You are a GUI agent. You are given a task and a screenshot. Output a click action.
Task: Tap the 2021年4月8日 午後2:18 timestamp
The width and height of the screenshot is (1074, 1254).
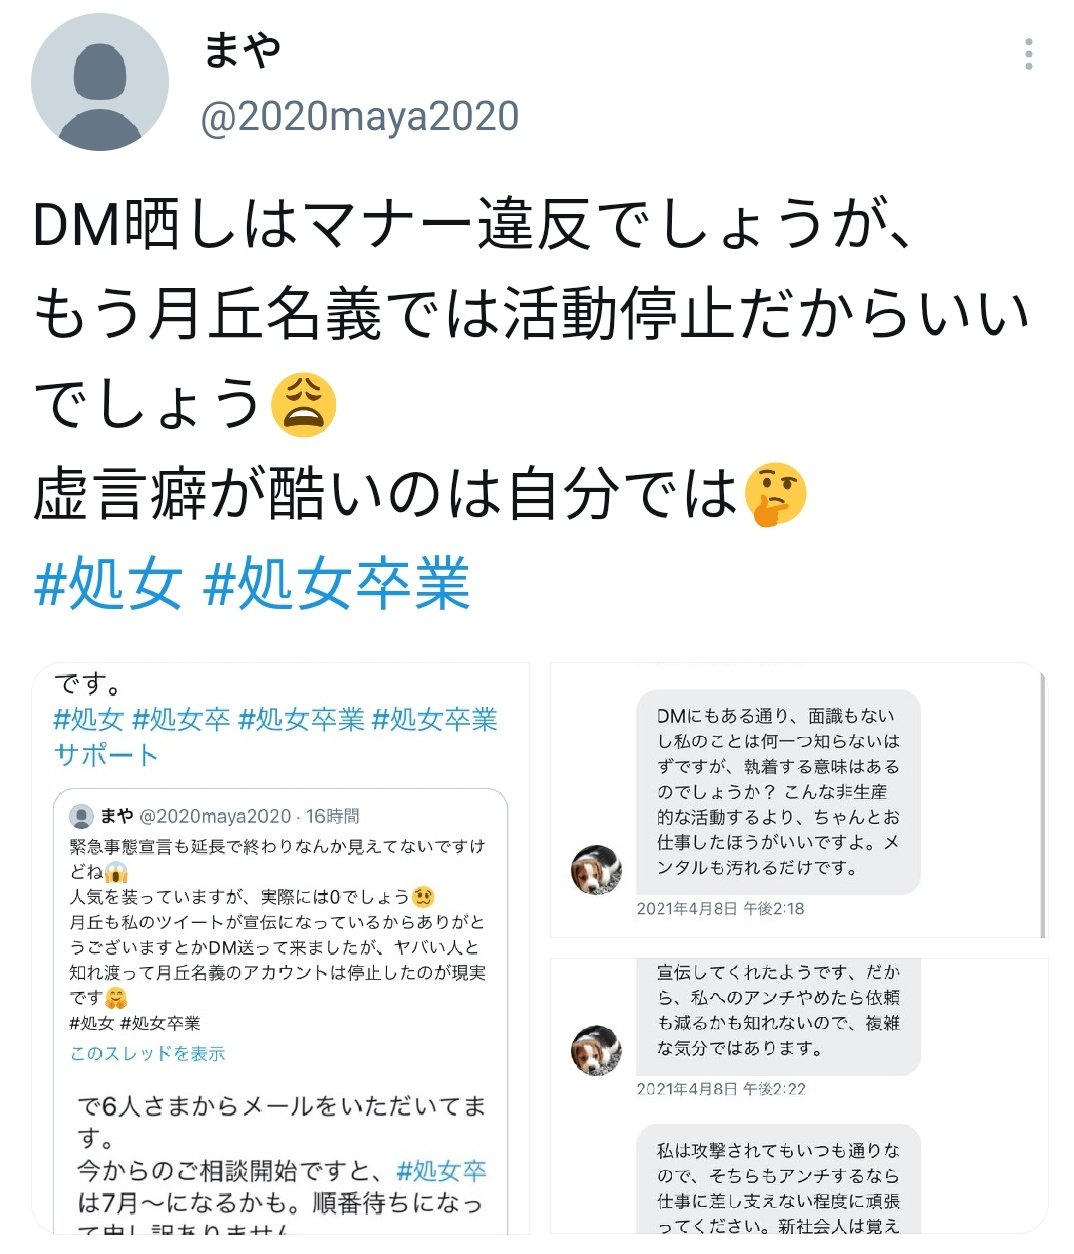pyautogui.click(x=720, y=909)
